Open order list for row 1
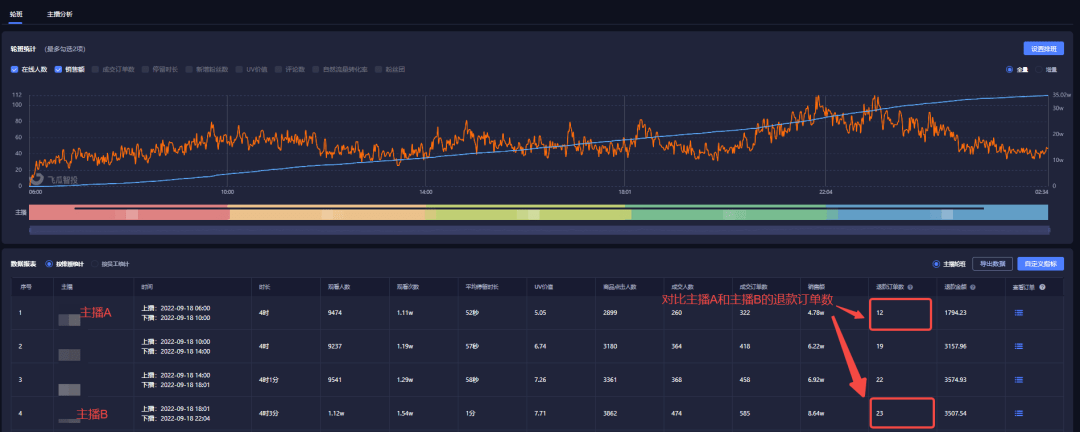 click(1019, 313)
